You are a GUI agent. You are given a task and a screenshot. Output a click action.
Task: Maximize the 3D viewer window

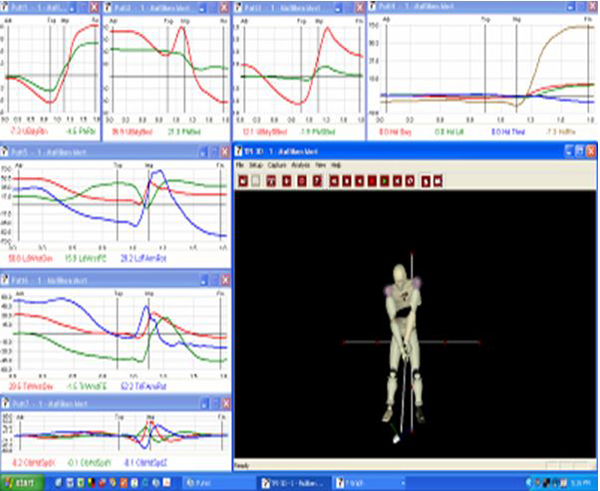coord(580,151)
